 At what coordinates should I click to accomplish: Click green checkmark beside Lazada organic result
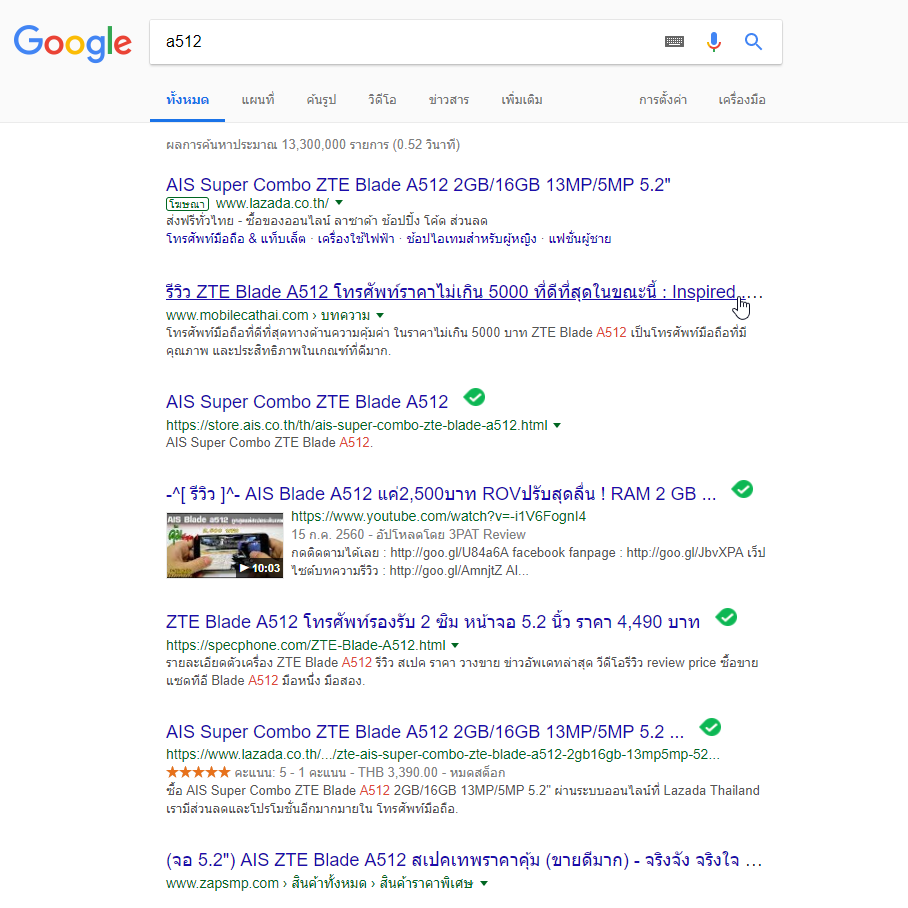710,727
